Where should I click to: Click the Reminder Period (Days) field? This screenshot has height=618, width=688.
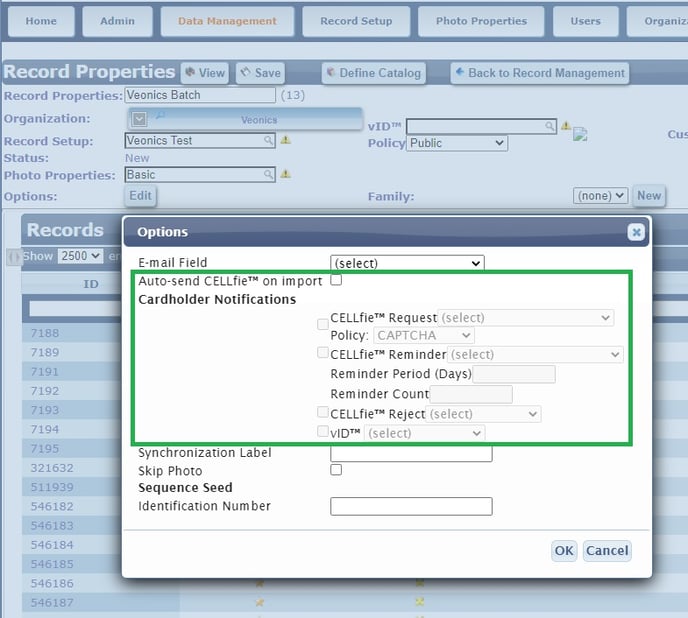click(x=514, y=374)
